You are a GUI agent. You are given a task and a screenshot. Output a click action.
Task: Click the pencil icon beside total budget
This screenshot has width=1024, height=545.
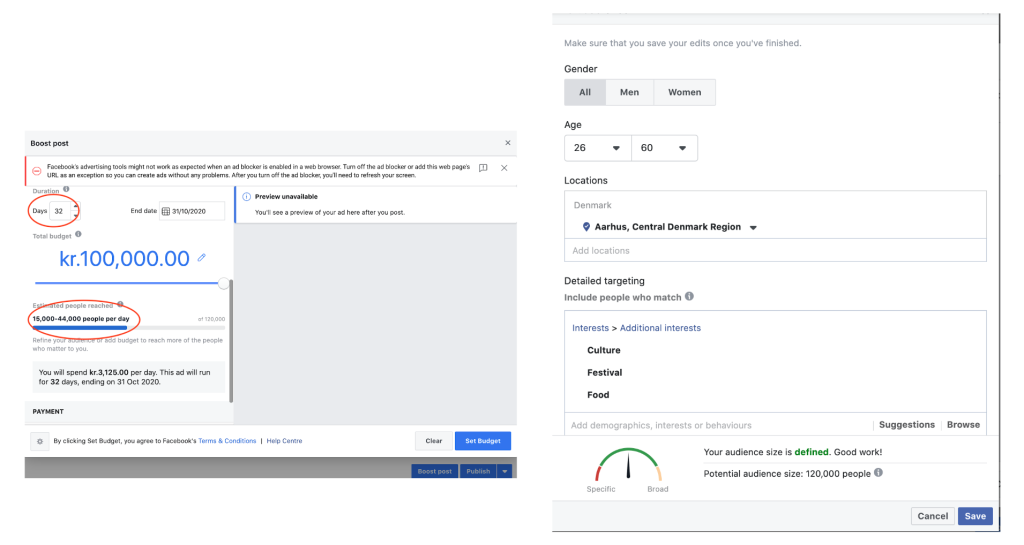click(201, 258)
